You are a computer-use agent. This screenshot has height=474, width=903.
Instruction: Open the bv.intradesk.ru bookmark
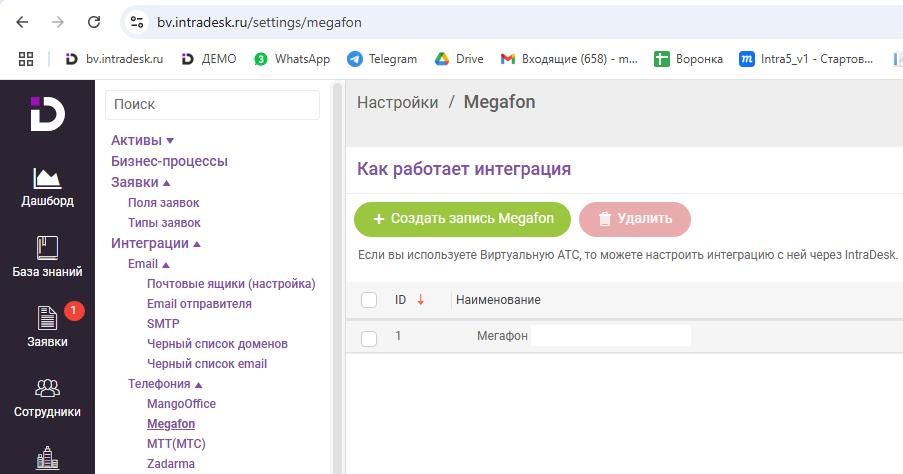click(x=114, y=59)
